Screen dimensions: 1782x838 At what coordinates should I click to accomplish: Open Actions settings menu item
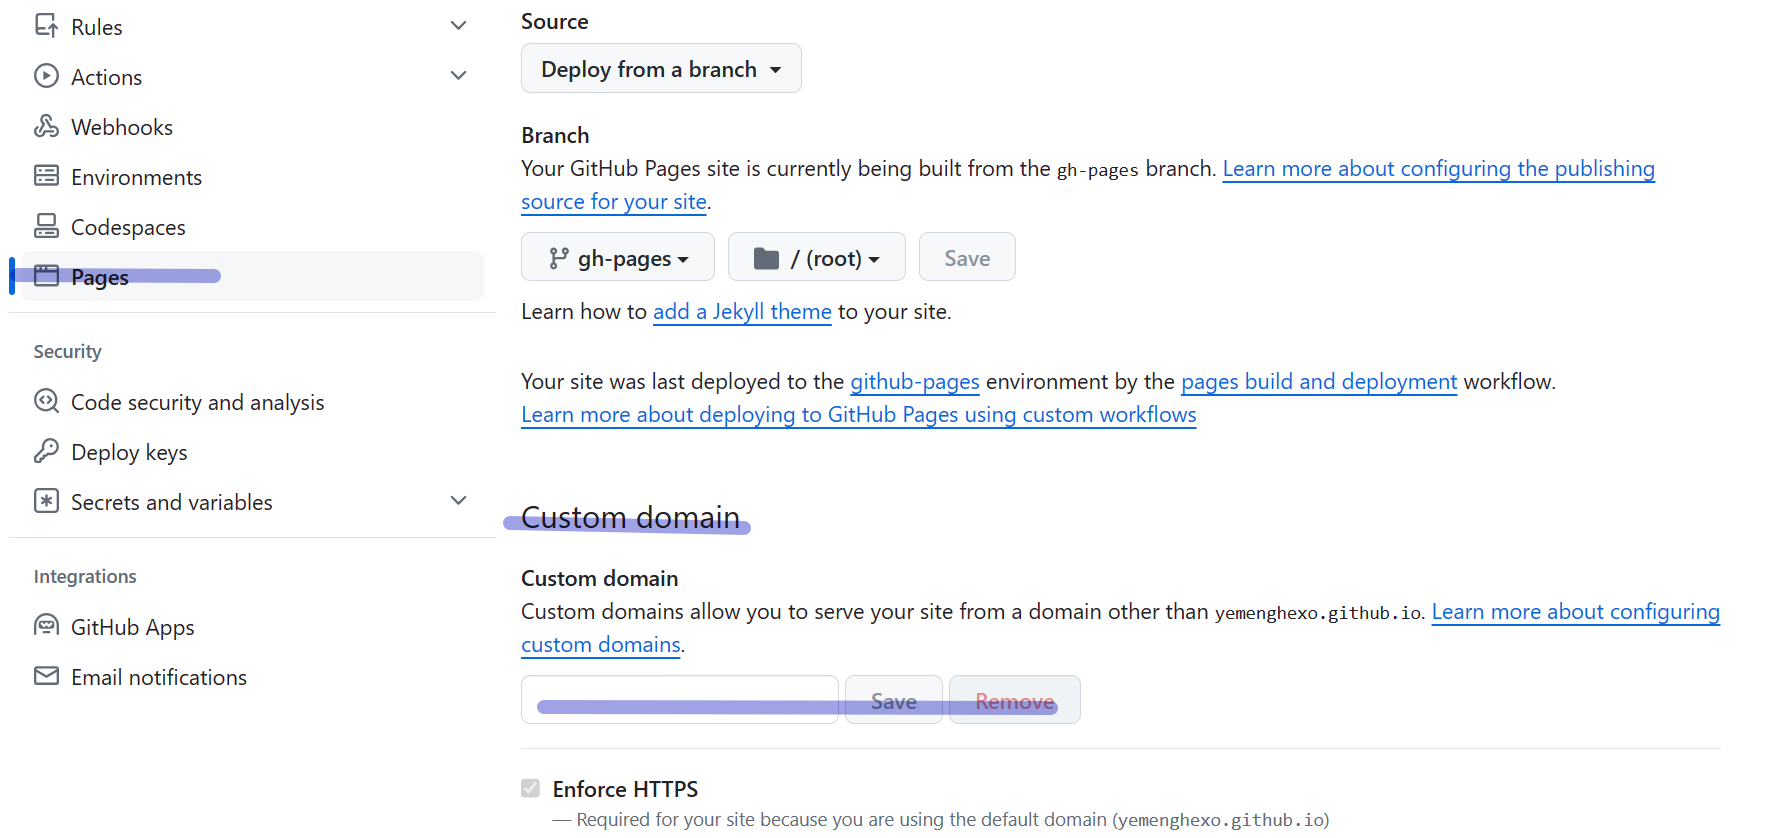point(107,77)
